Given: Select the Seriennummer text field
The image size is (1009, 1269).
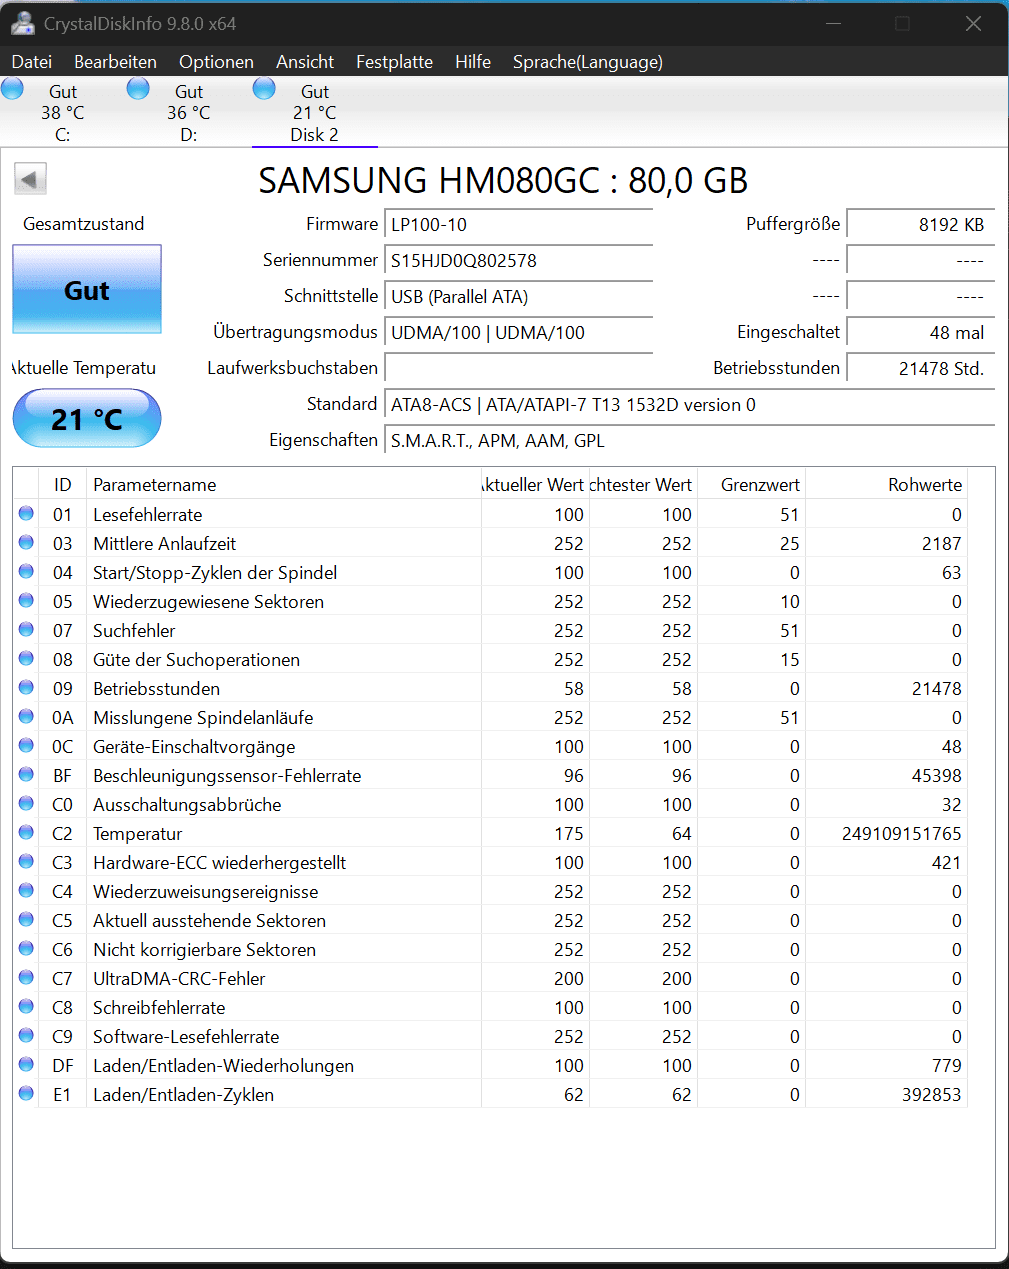Looking at the screenshot, I should [518, 260].
